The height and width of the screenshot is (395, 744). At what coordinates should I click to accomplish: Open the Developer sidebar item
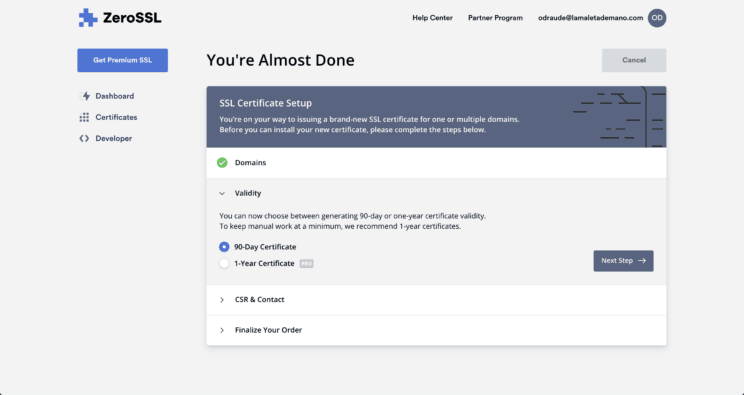[x=106, y=139]
